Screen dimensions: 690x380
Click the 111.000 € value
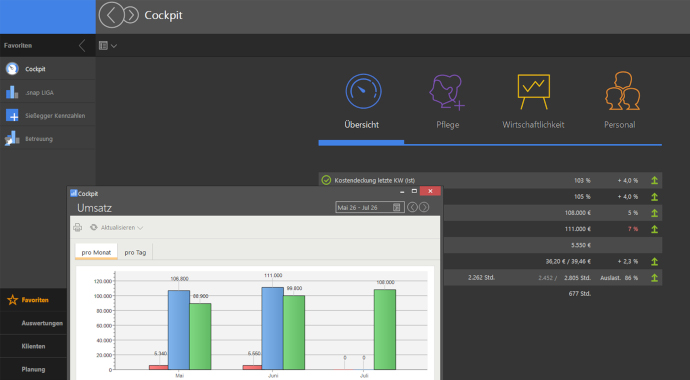point(578,229)
